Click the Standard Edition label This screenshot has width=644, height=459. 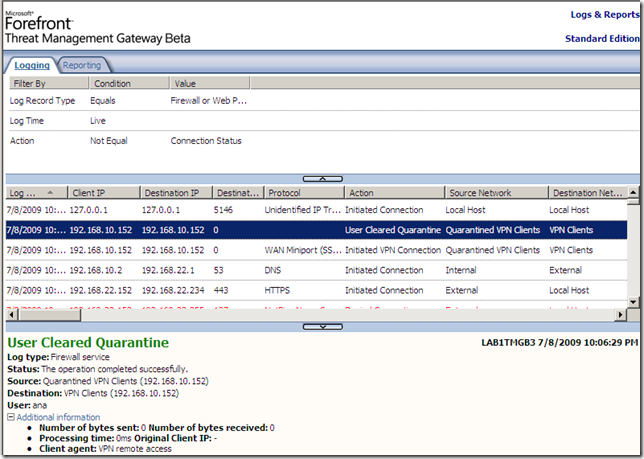point(602,39)
